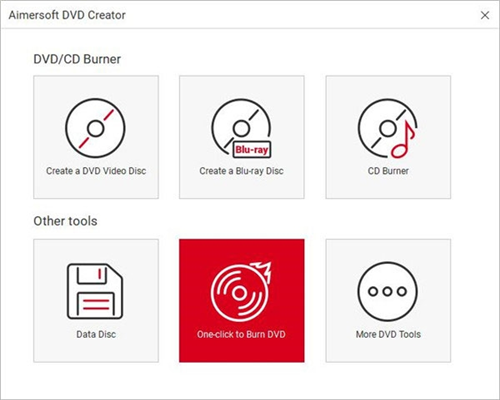Open the "CD Burner" text label
Viewport: 500px width, 400px height.
click(x=388, y=171)
